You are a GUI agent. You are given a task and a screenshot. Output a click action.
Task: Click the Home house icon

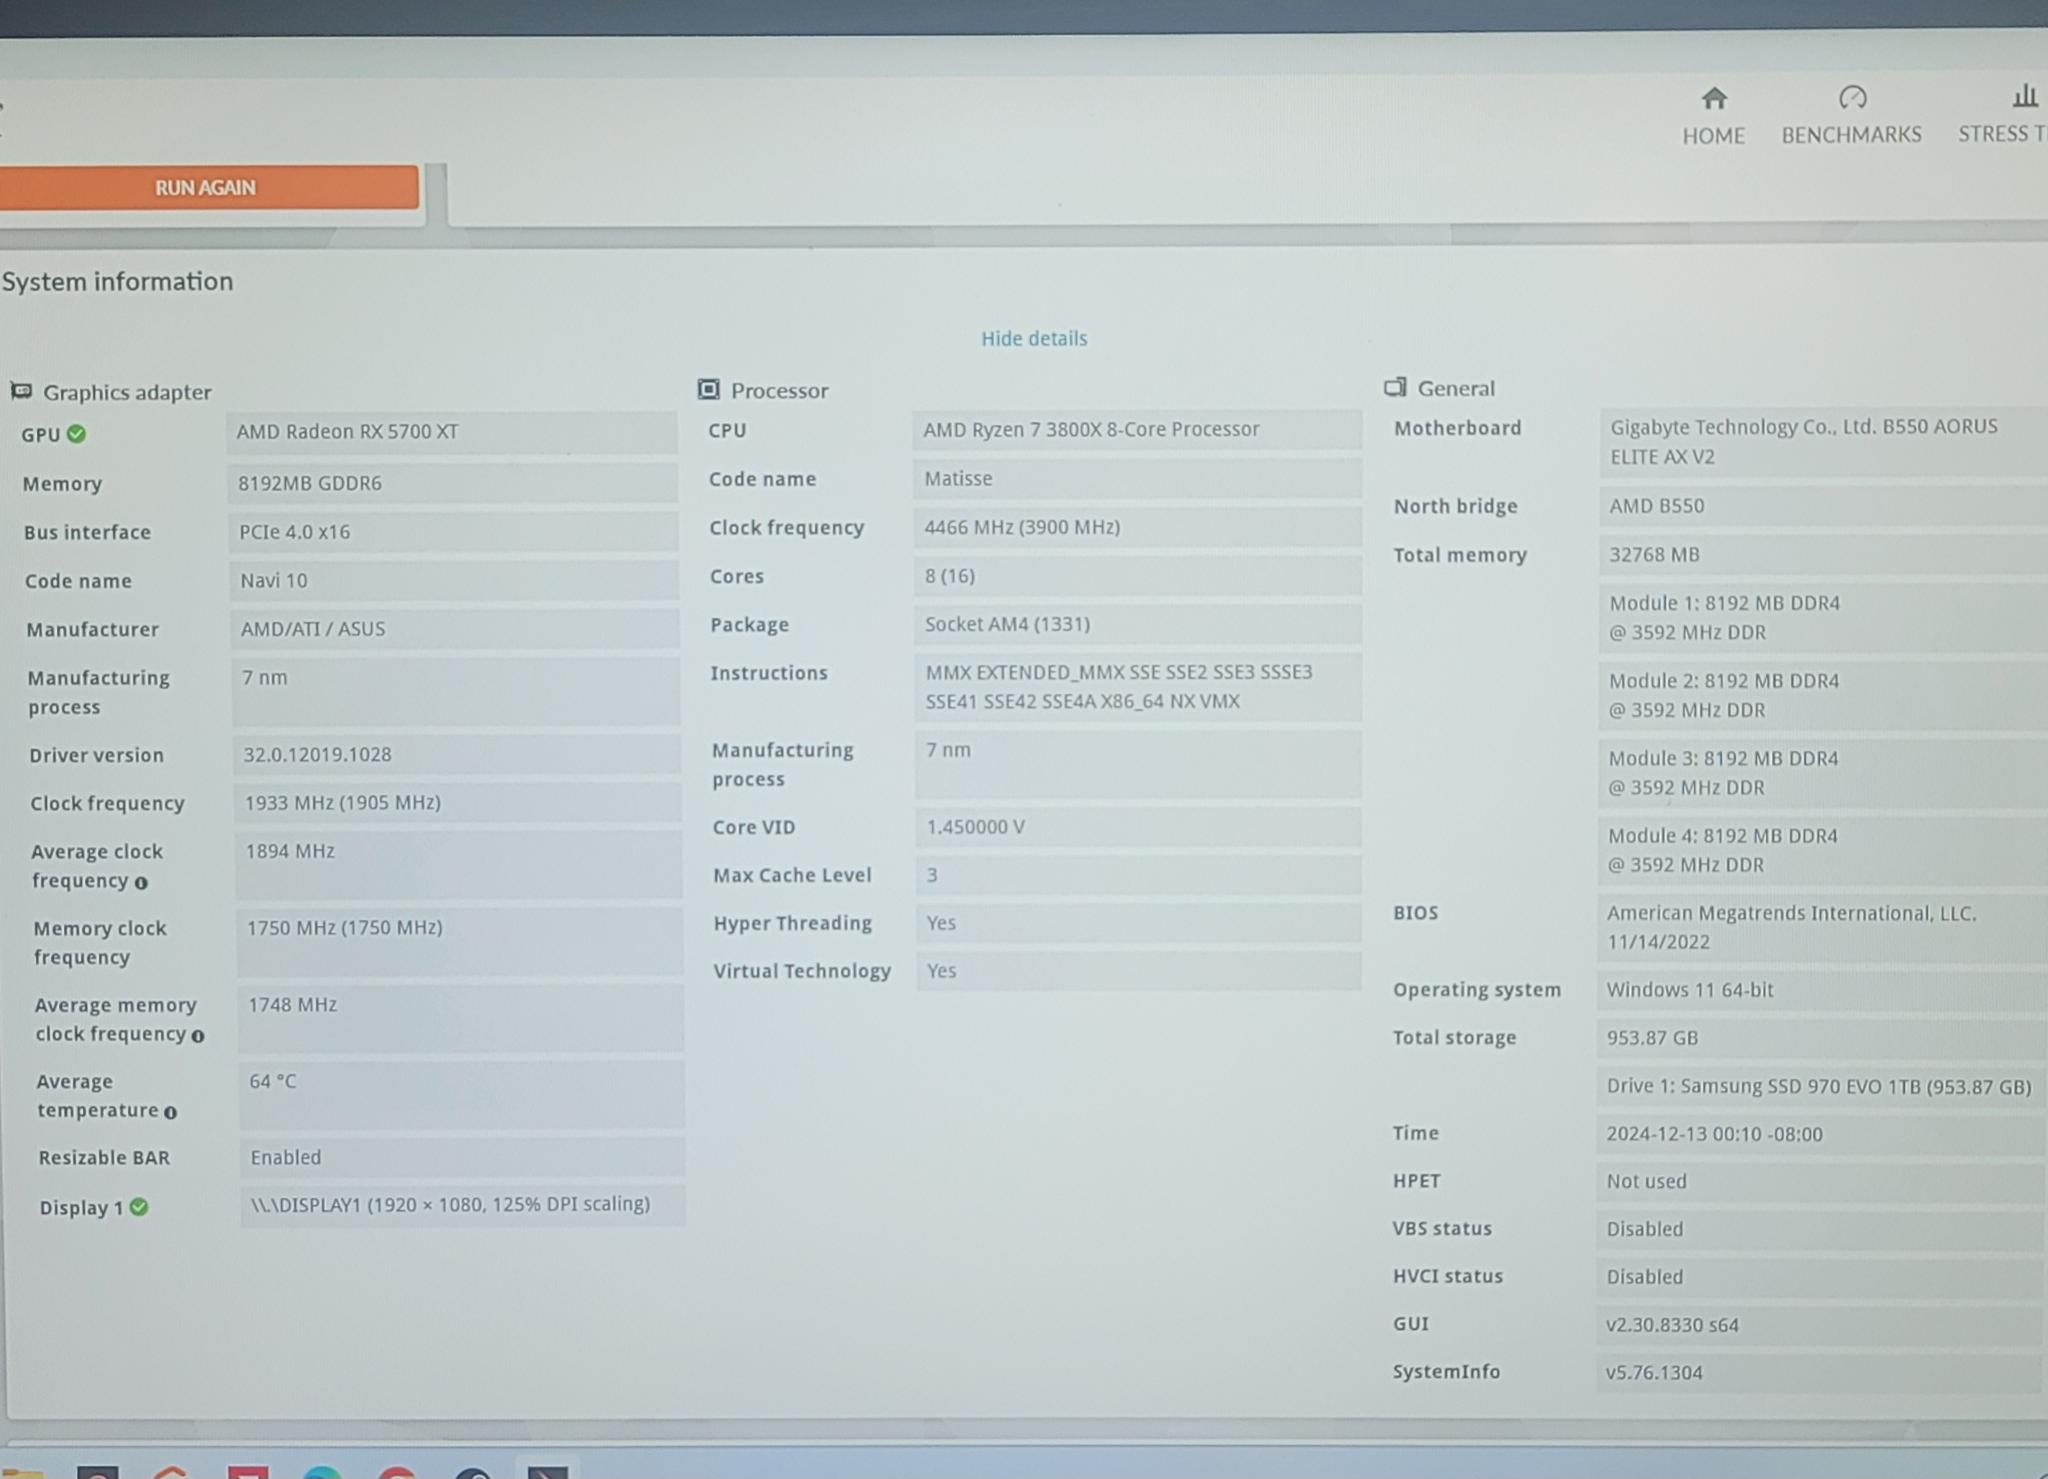point(1713,98)
